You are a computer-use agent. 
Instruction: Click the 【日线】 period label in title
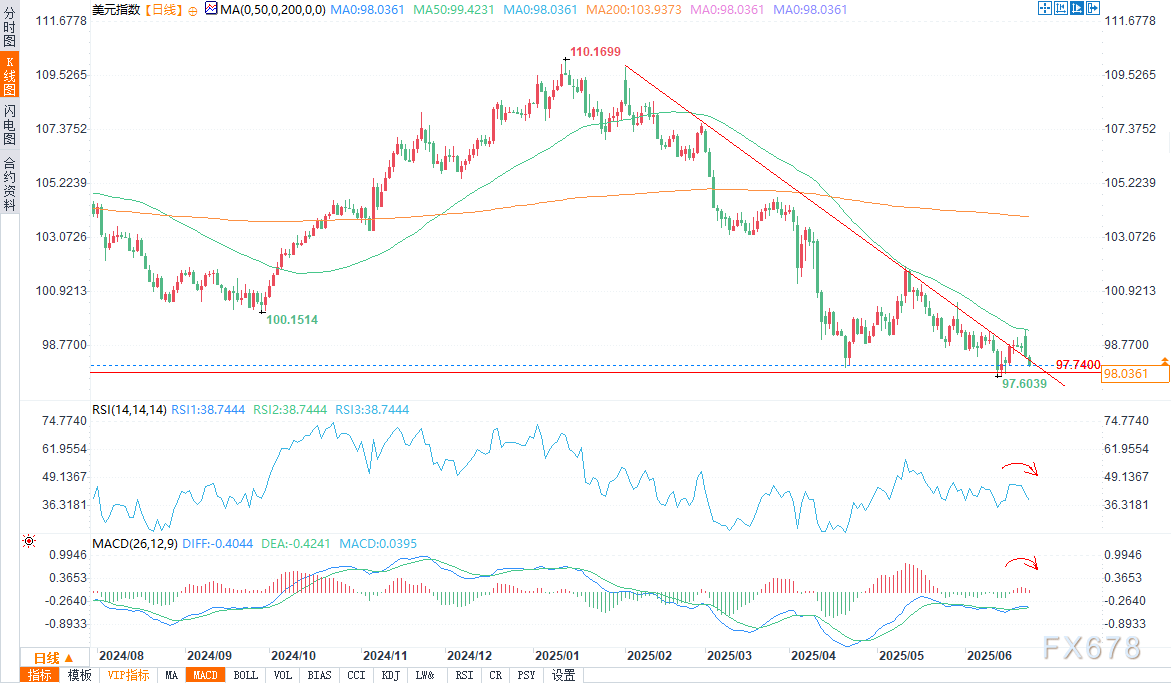(x=163, y=10)
